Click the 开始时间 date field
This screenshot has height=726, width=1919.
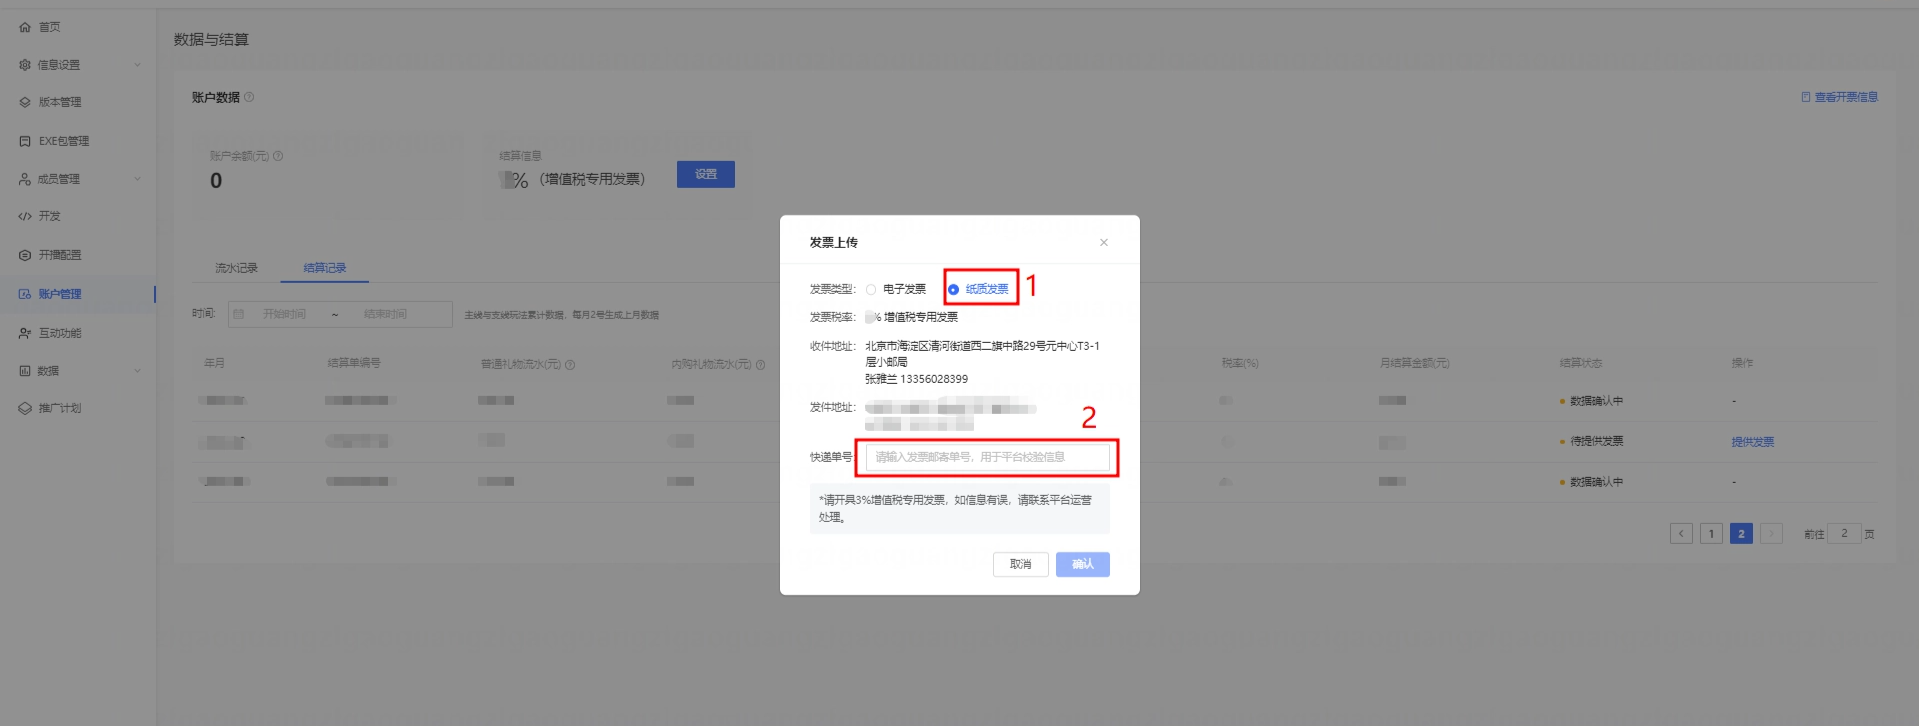click(x=285, y=314)
